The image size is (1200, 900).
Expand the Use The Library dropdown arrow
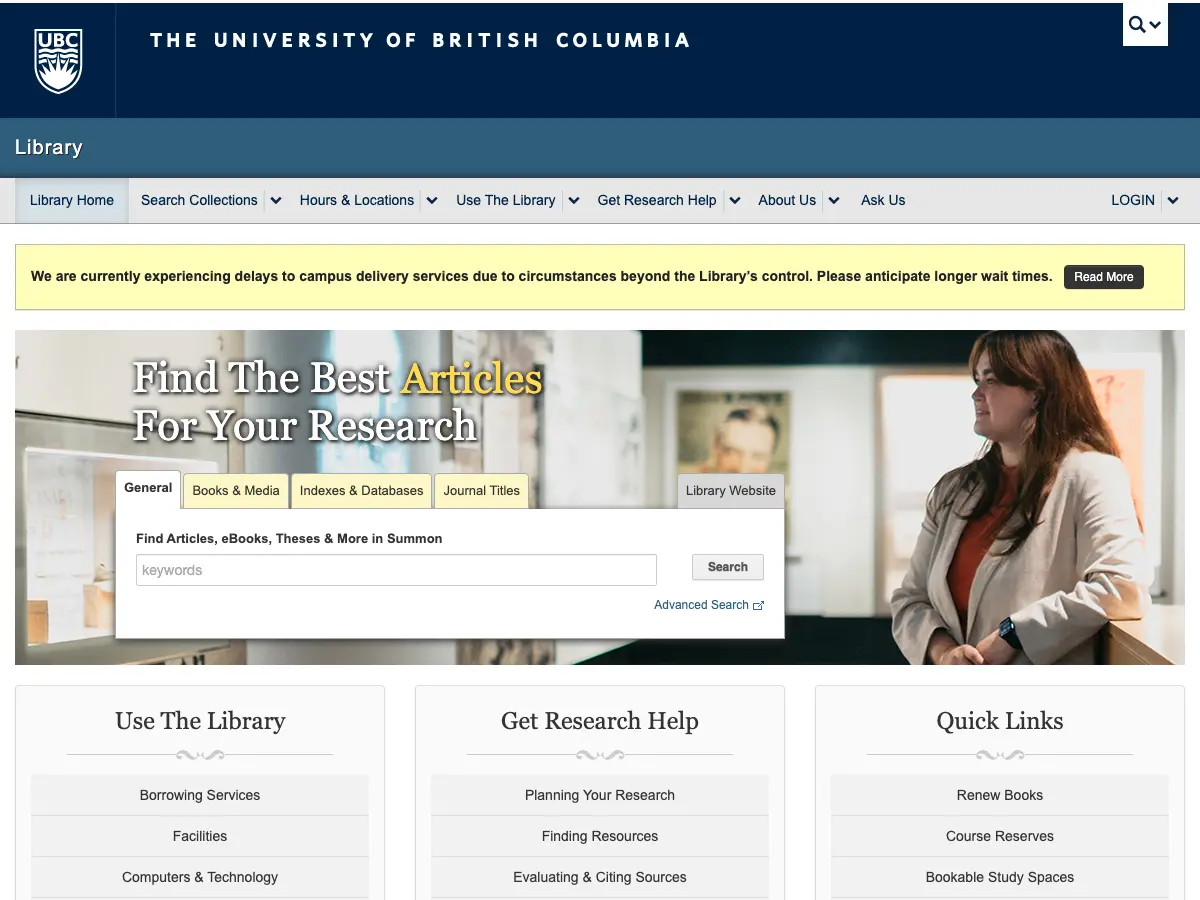574,201
